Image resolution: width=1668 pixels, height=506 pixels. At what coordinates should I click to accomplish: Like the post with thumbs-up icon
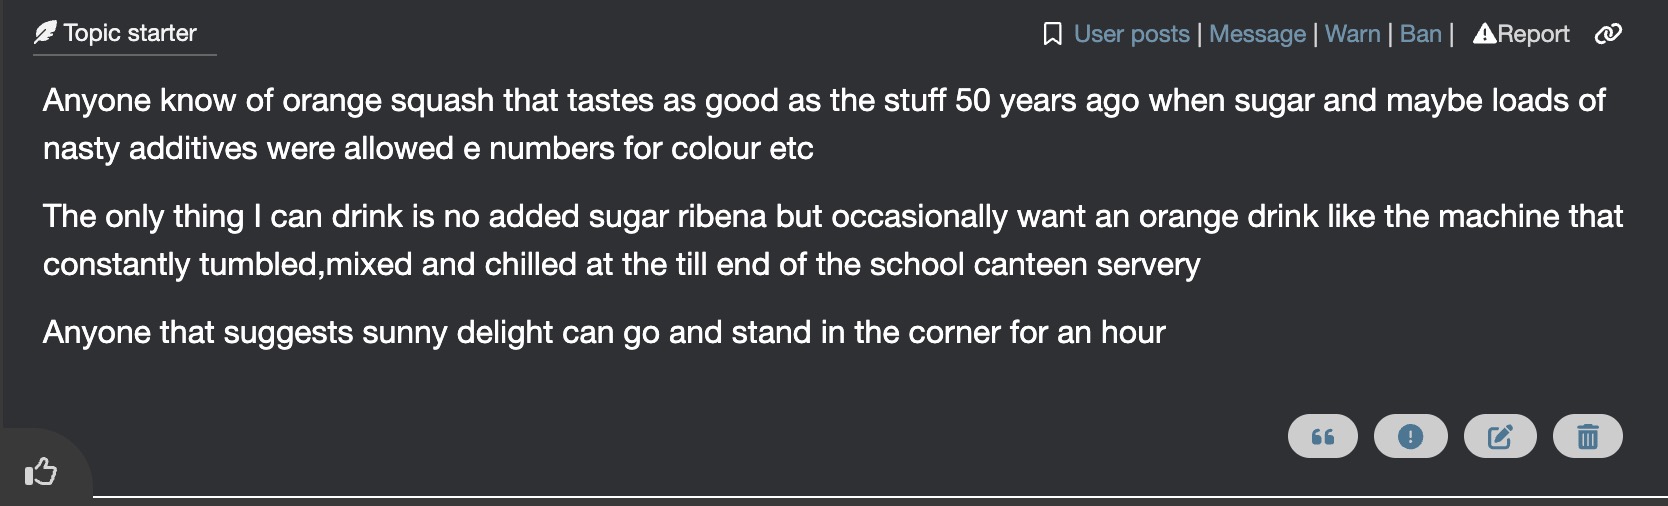click(x=41, y=470)
